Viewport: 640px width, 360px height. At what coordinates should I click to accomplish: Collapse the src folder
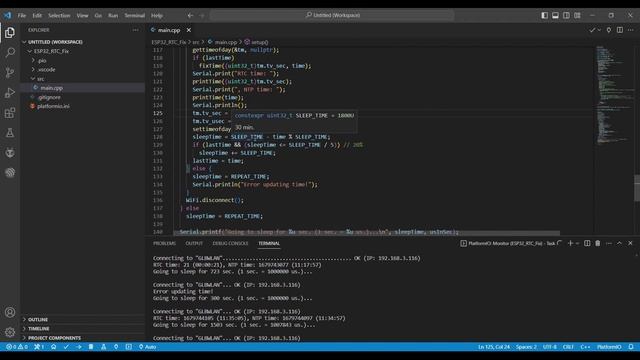tap(40, 79)
